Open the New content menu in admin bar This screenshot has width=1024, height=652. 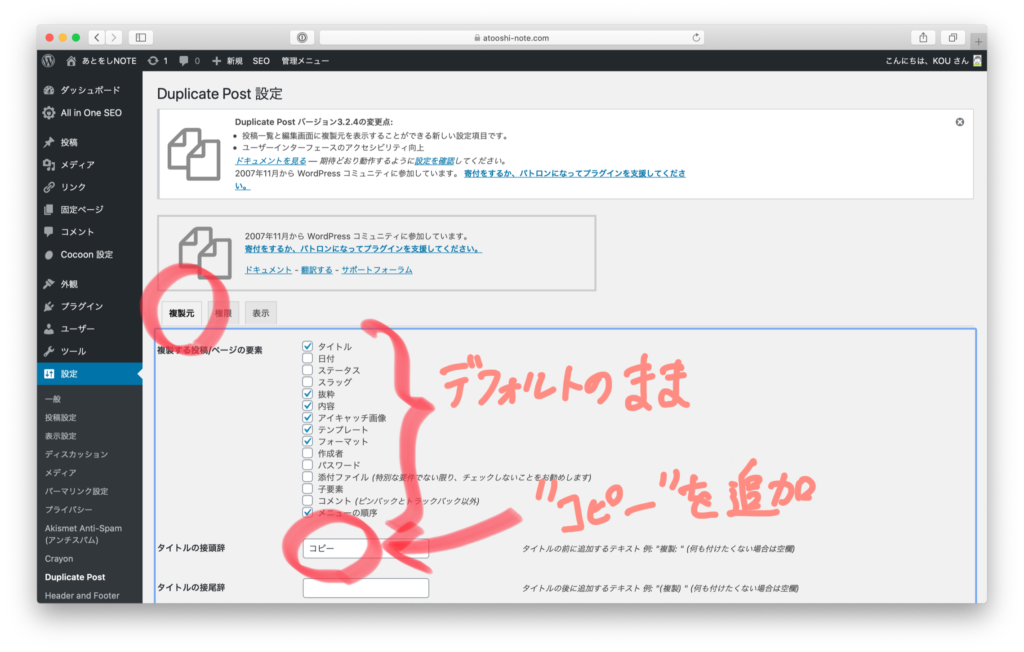pos(227,61)
